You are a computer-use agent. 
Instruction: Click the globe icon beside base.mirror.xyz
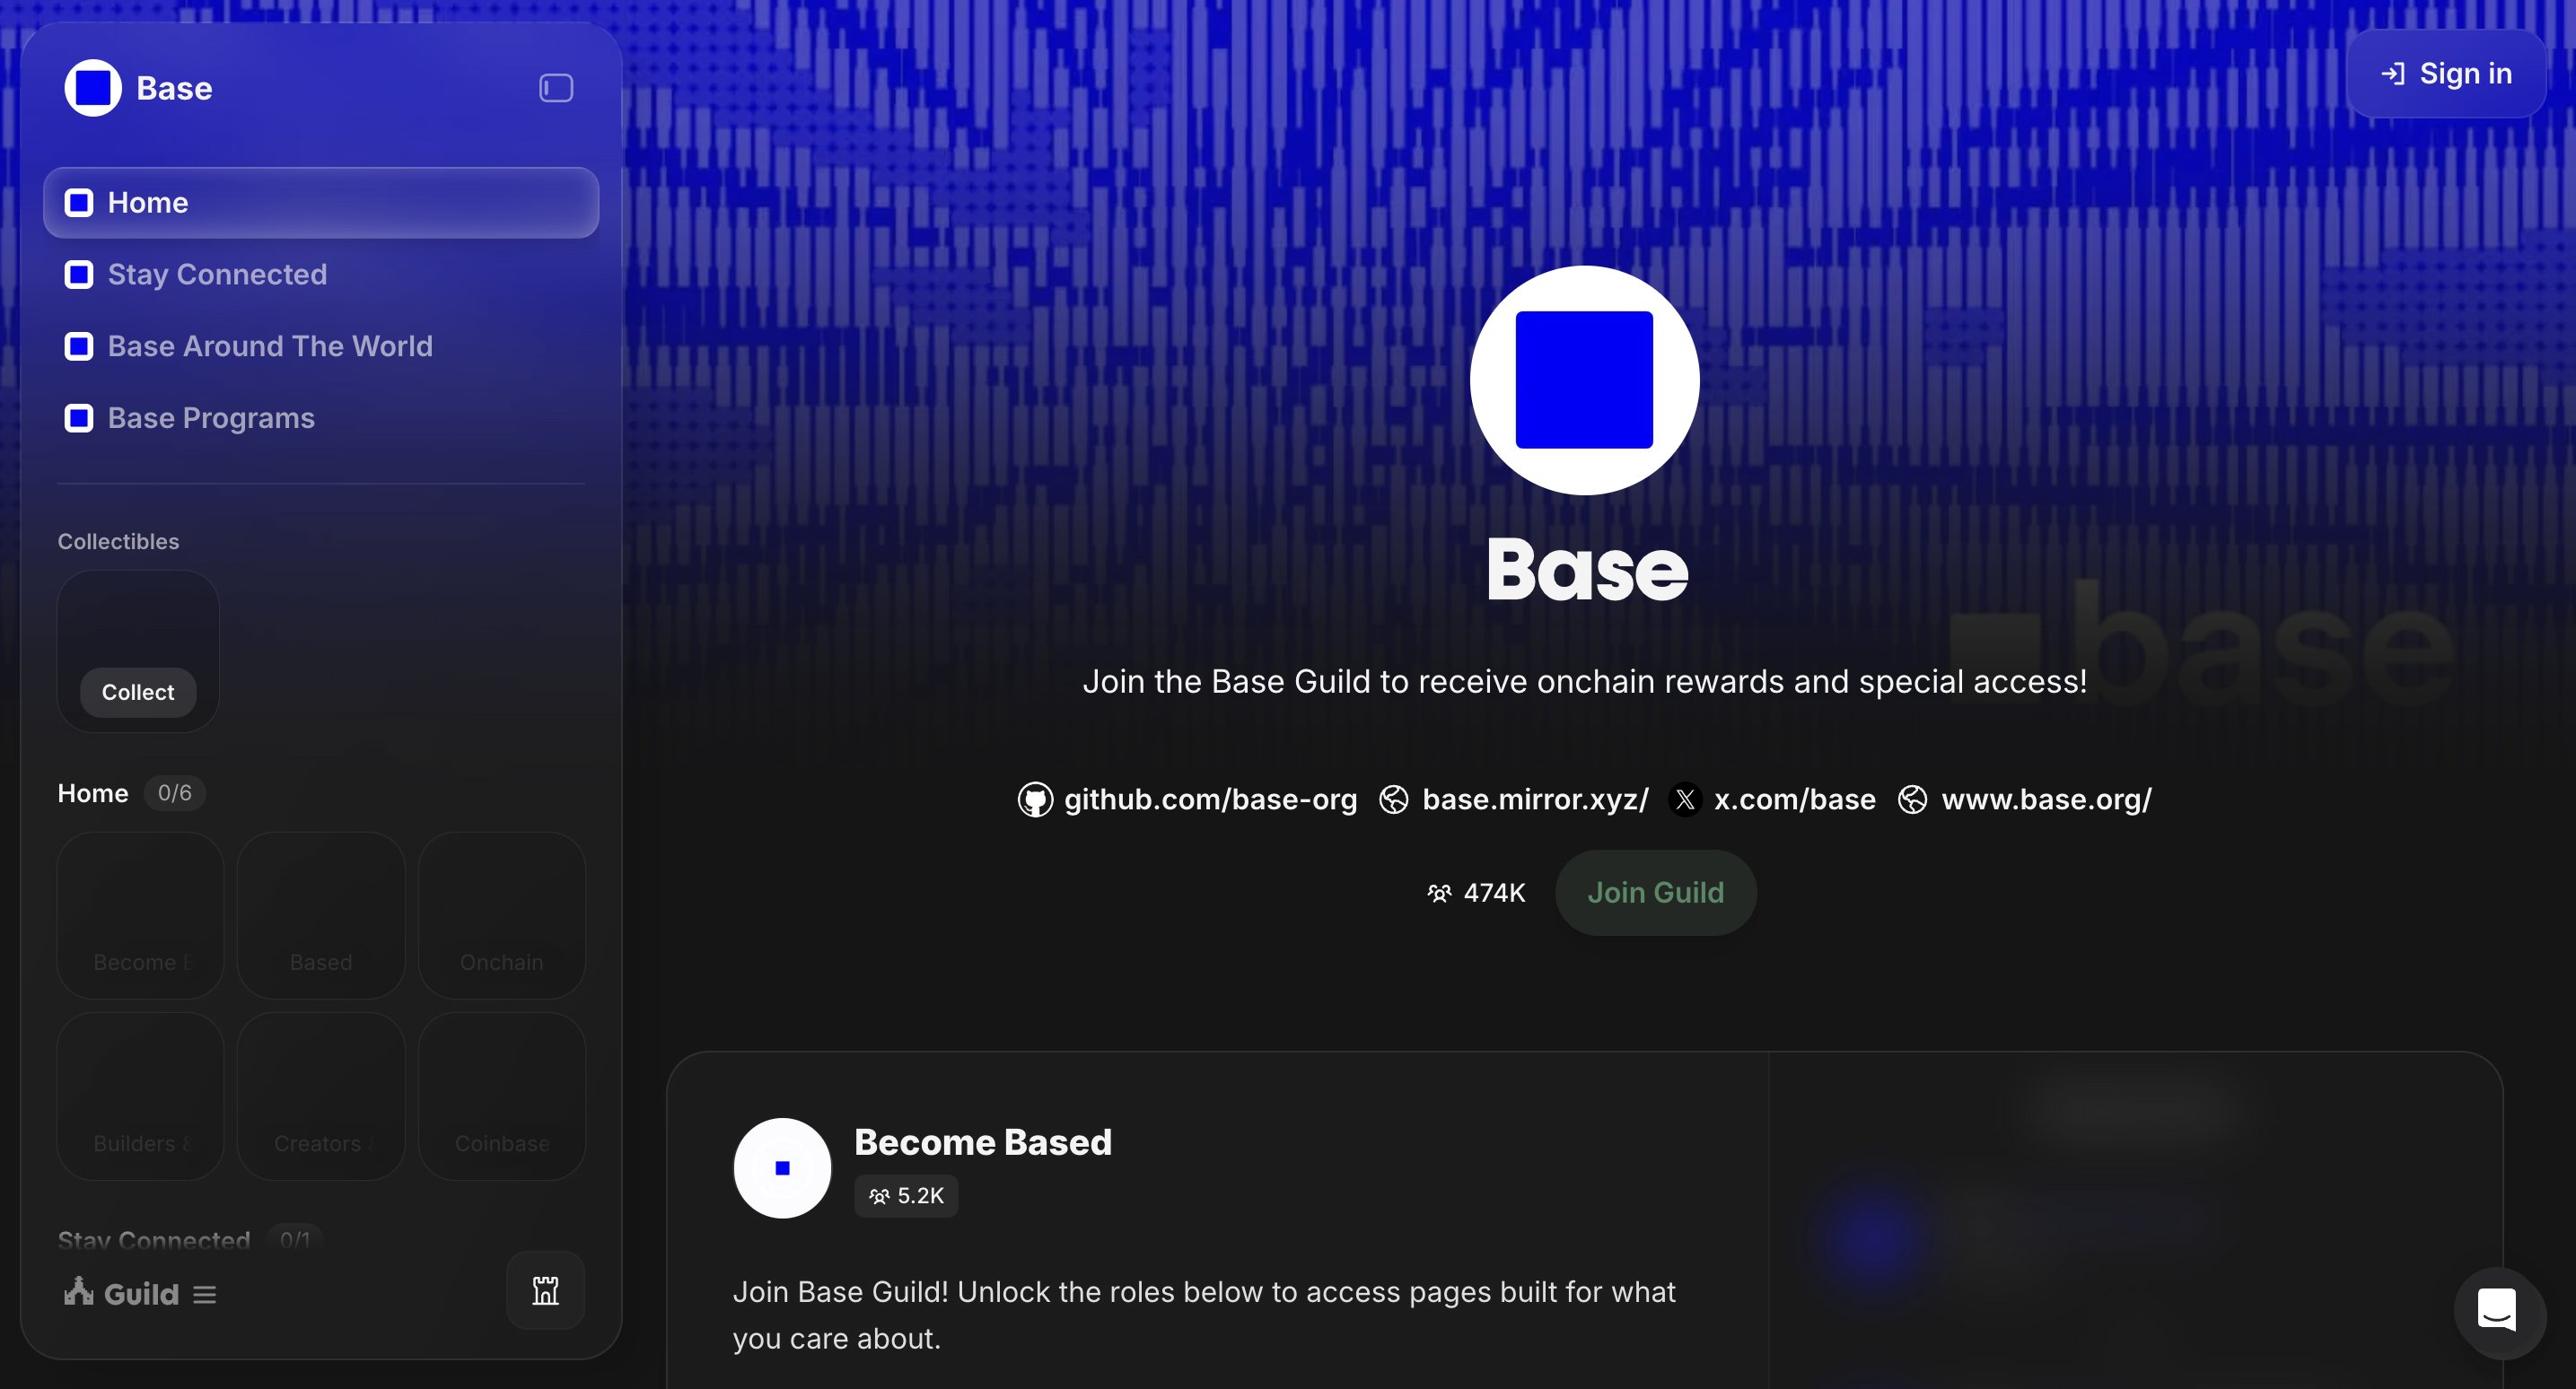pos(1394,799)
